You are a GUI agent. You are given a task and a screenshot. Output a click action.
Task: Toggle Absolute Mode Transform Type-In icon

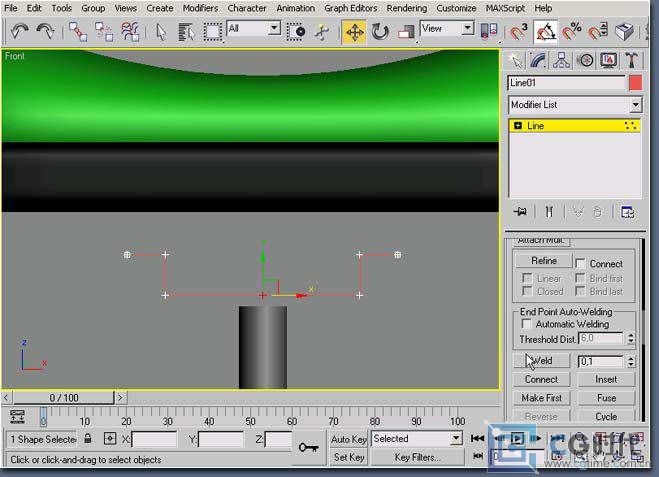coord(110,439)
